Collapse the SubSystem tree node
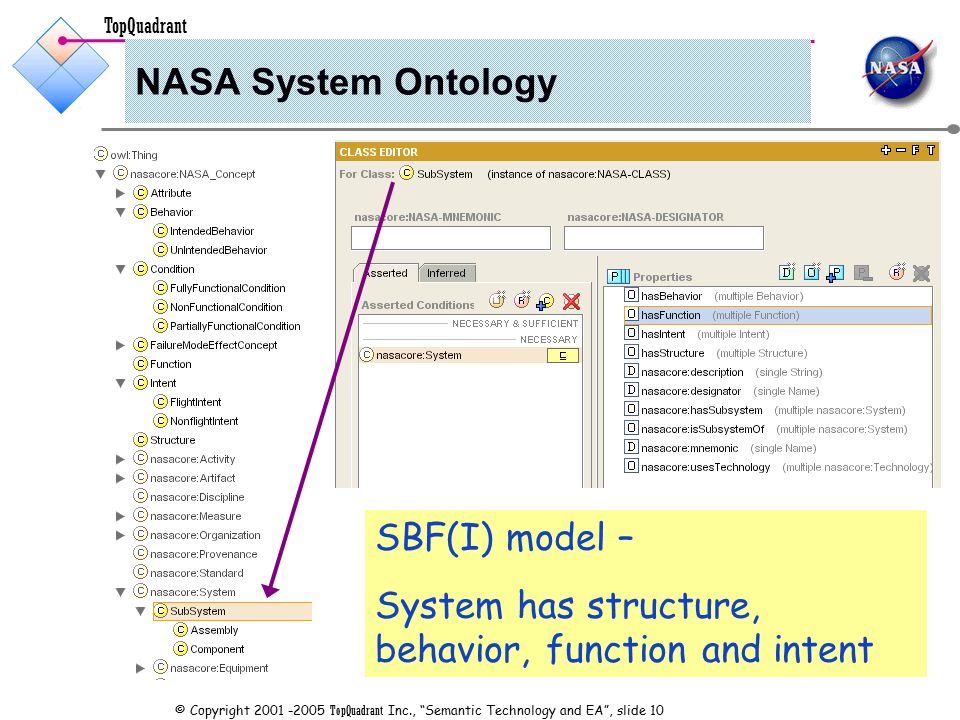The height and width of the screenshot is (720, 960). click(141, 611)
